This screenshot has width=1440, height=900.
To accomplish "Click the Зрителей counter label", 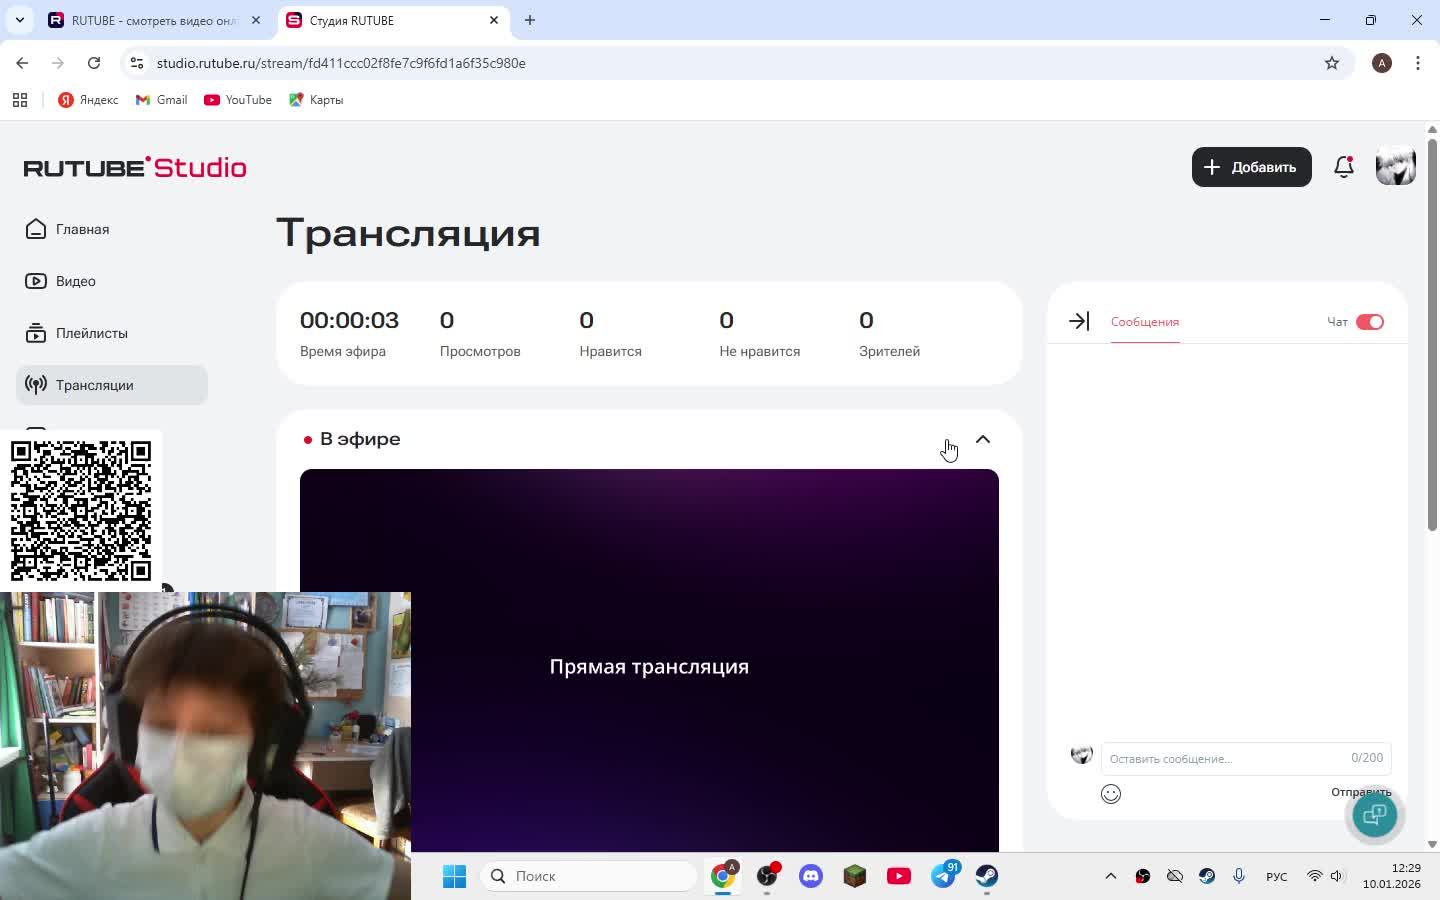I will click(889, 351).
